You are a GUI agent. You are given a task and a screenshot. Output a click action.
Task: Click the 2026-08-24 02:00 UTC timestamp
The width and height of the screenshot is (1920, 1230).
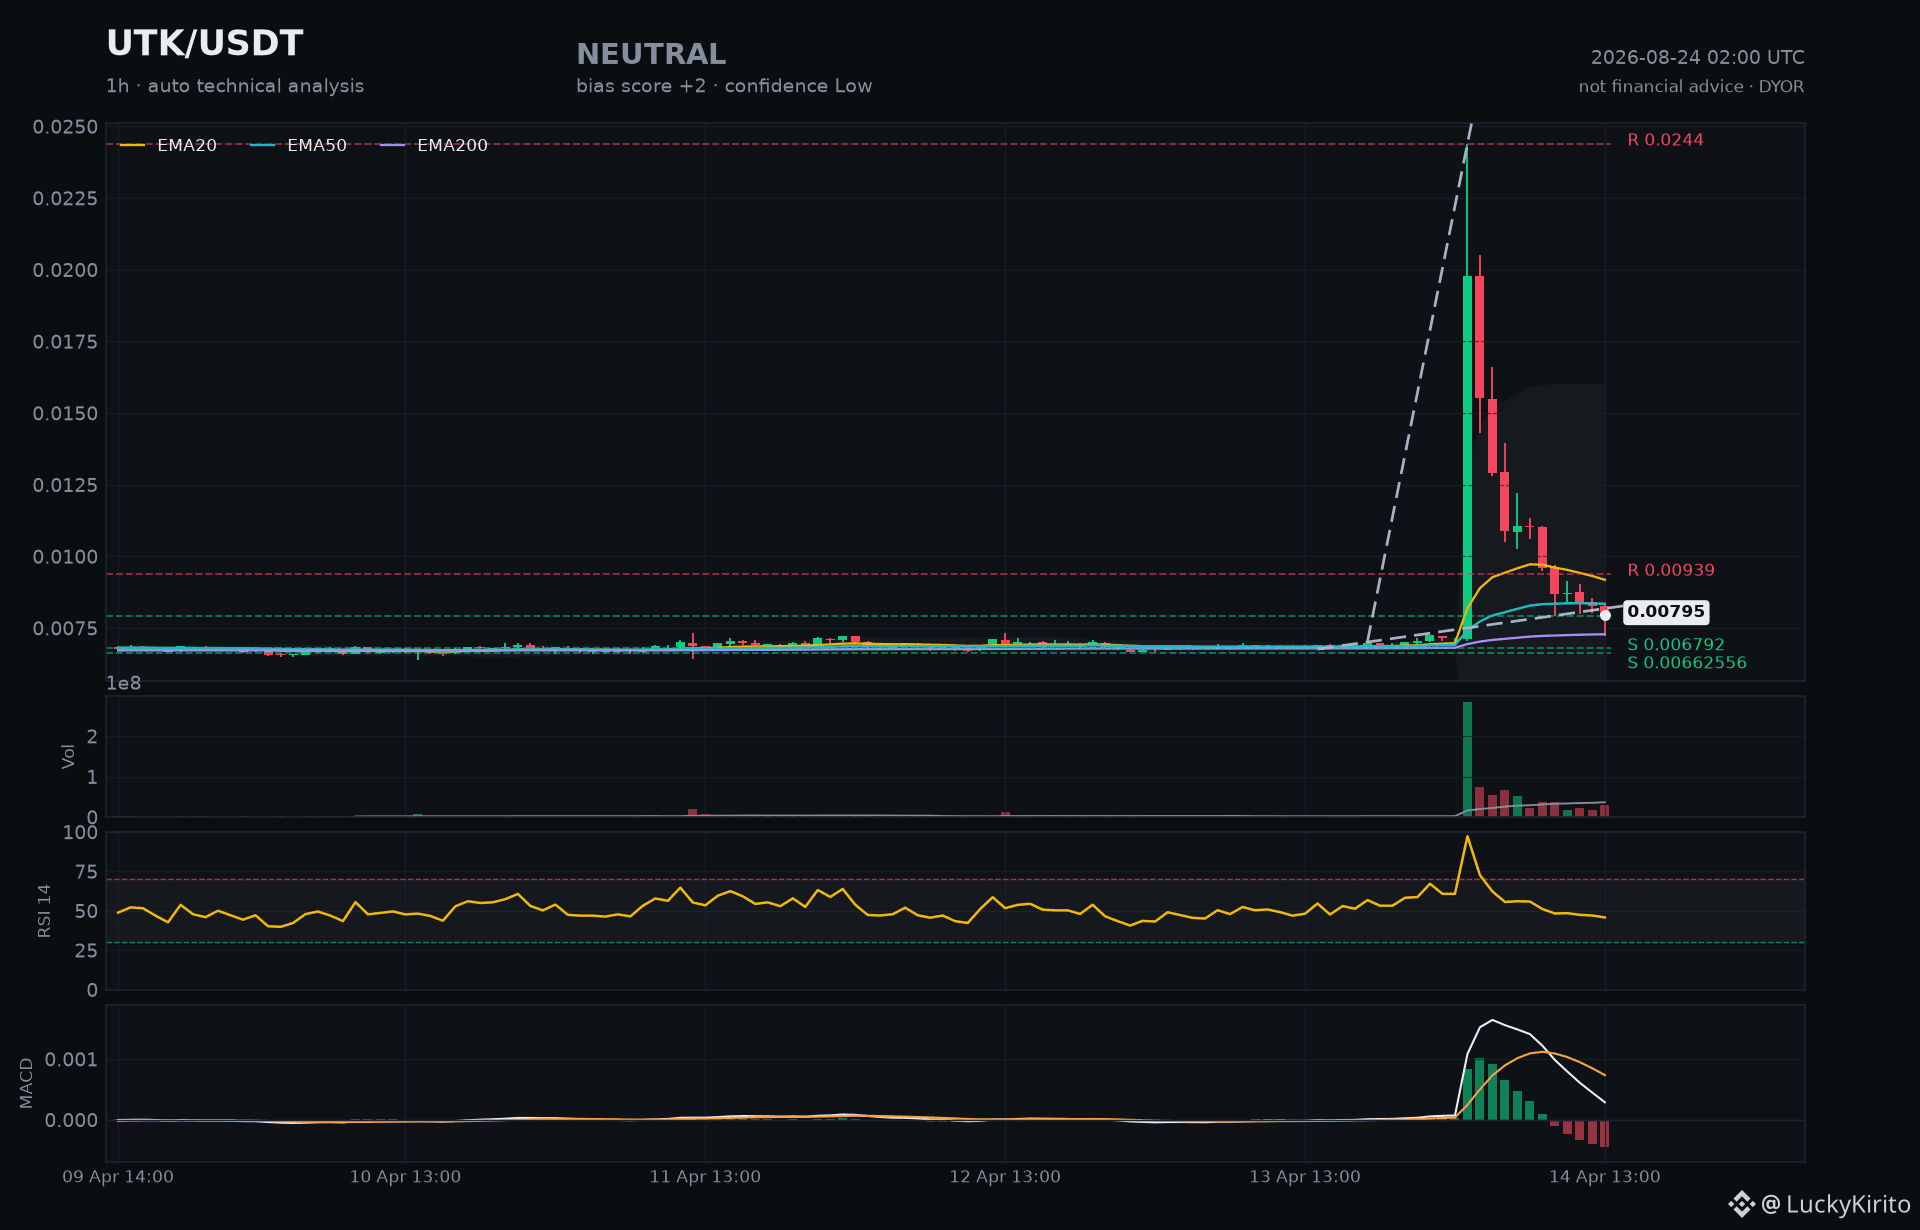(1697, 57)
